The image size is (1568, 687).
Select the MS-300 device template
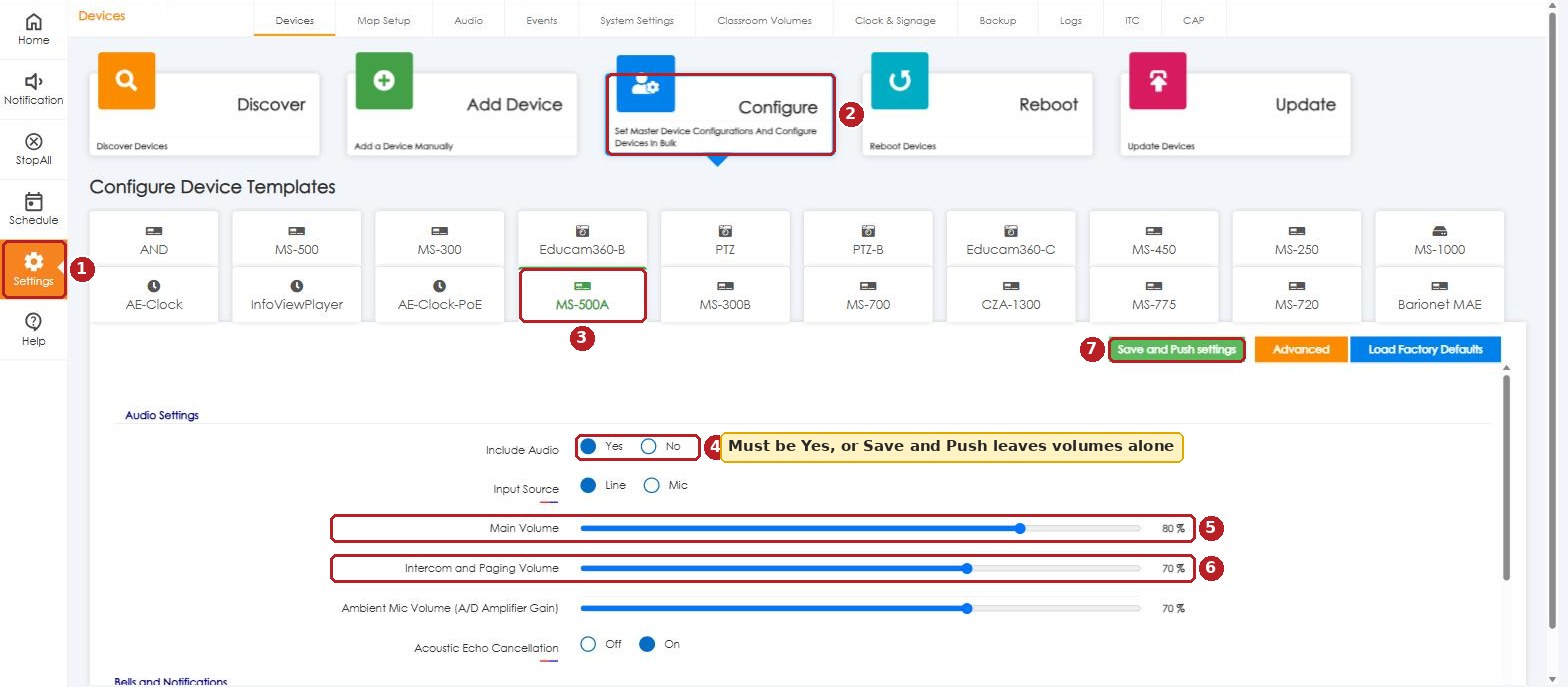pos(439,240)
